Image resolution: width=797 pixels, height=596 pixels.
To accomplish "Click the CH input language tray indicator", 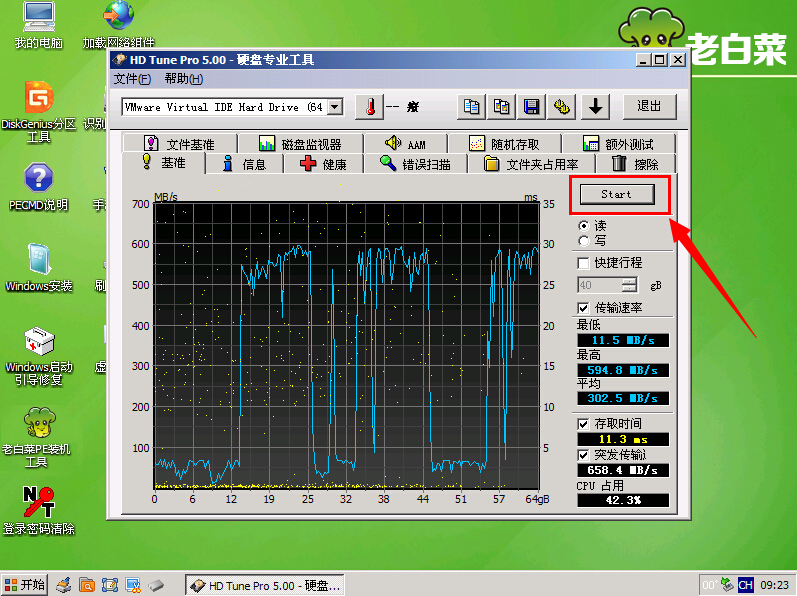I will tap(745, 585).
